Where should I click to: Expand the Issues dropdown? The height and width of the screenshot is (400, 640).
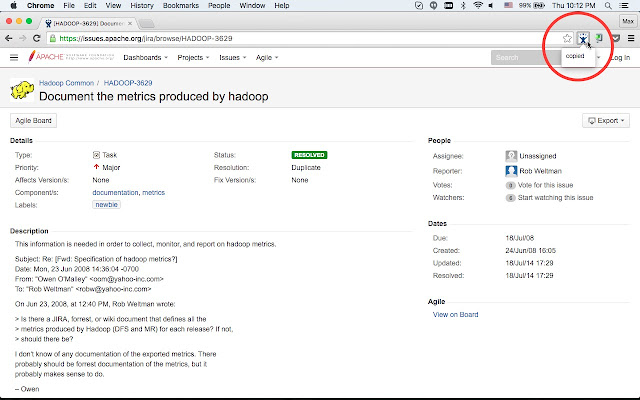pos(233,58)
